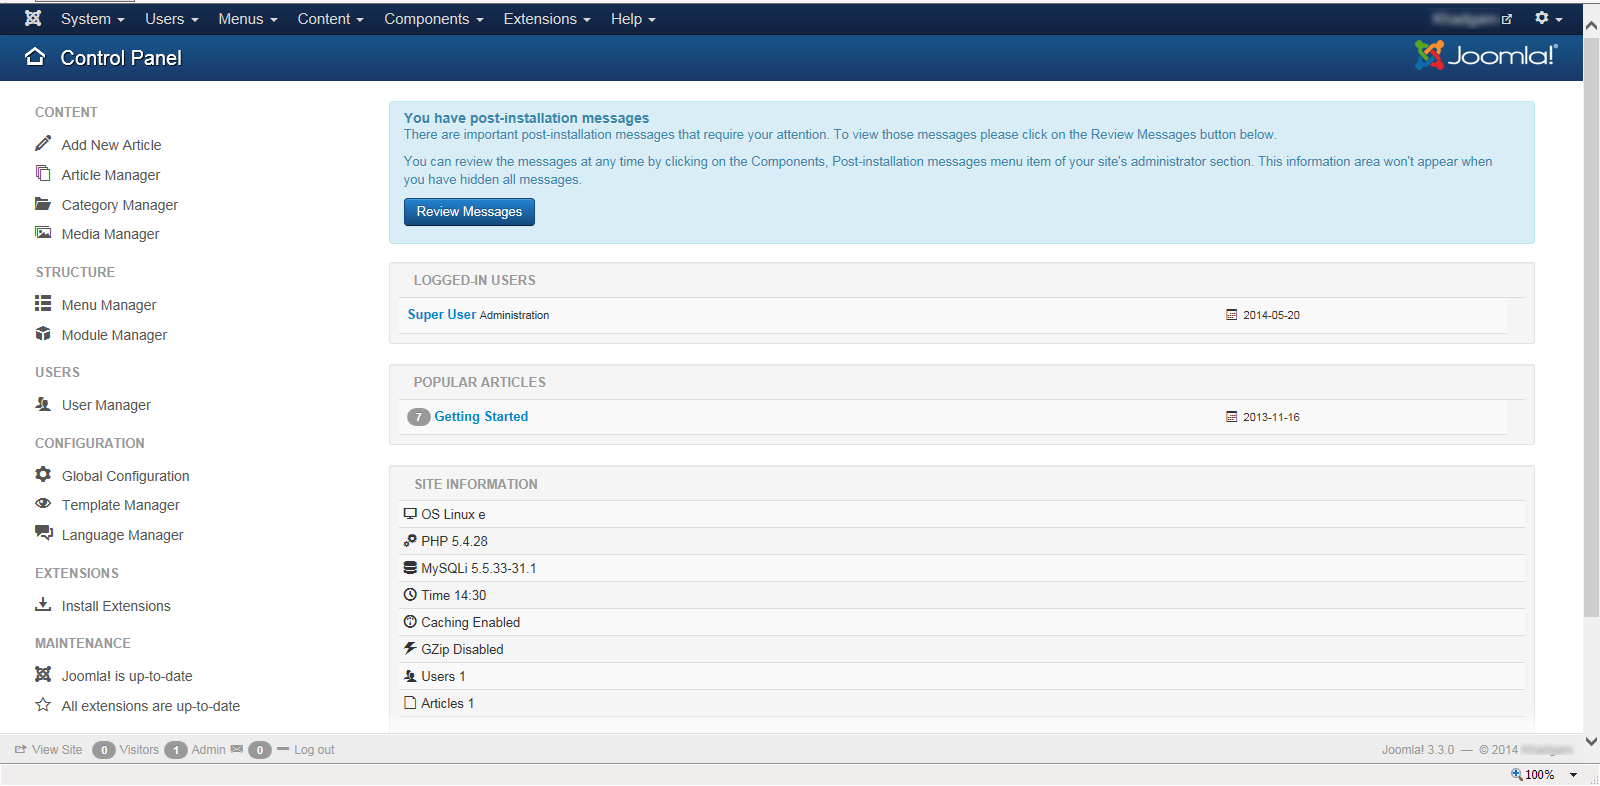
Task: Click 'Joomla! is up-to-date' link
Action: tap(127, 676)
